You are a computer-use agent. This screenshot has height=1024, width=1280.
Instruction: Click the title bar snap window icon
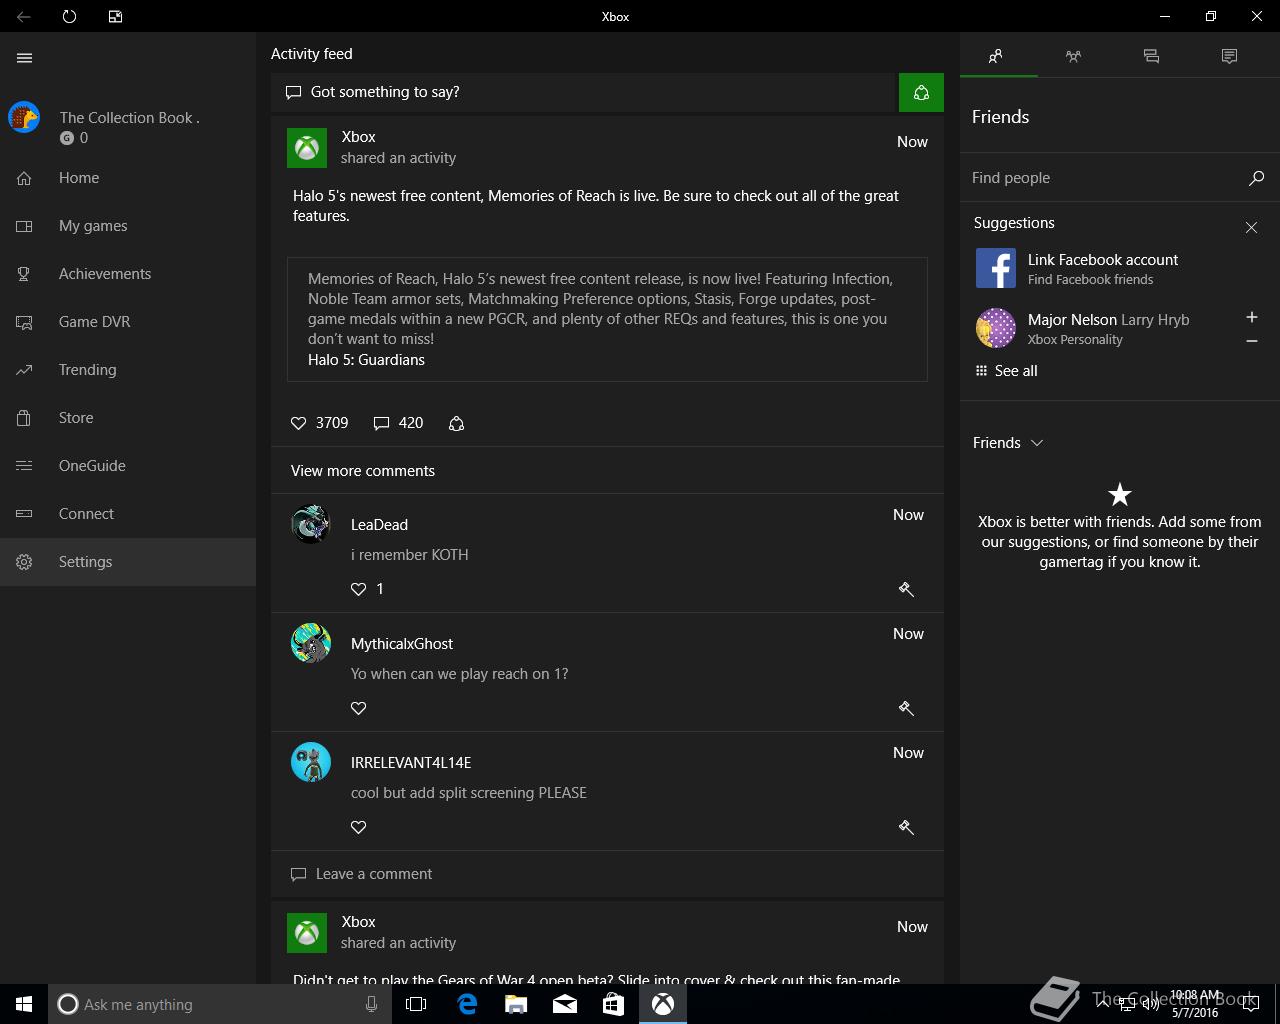tap(115, 16)
